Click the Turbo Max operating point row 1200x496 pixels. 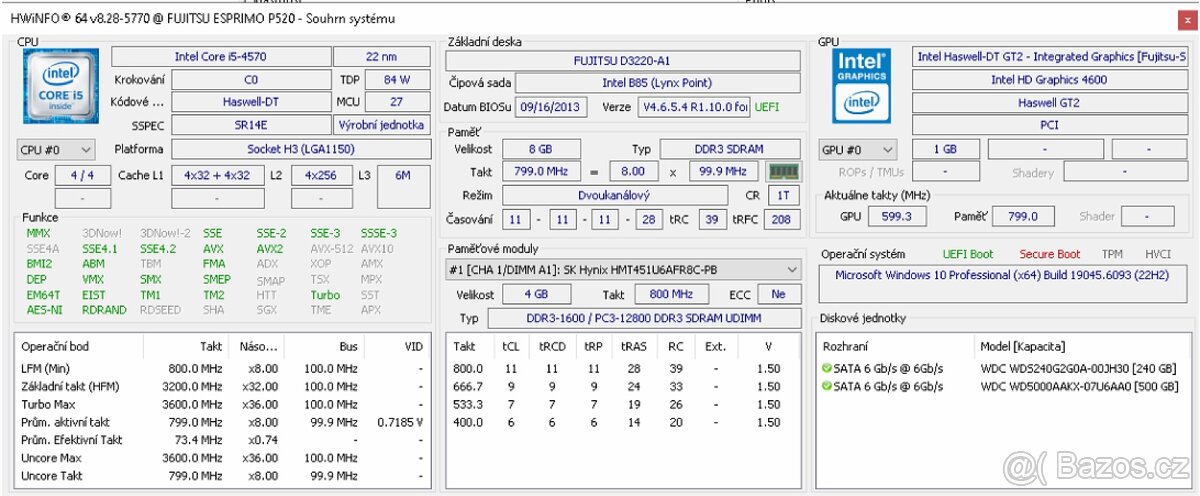pos(223,404)
